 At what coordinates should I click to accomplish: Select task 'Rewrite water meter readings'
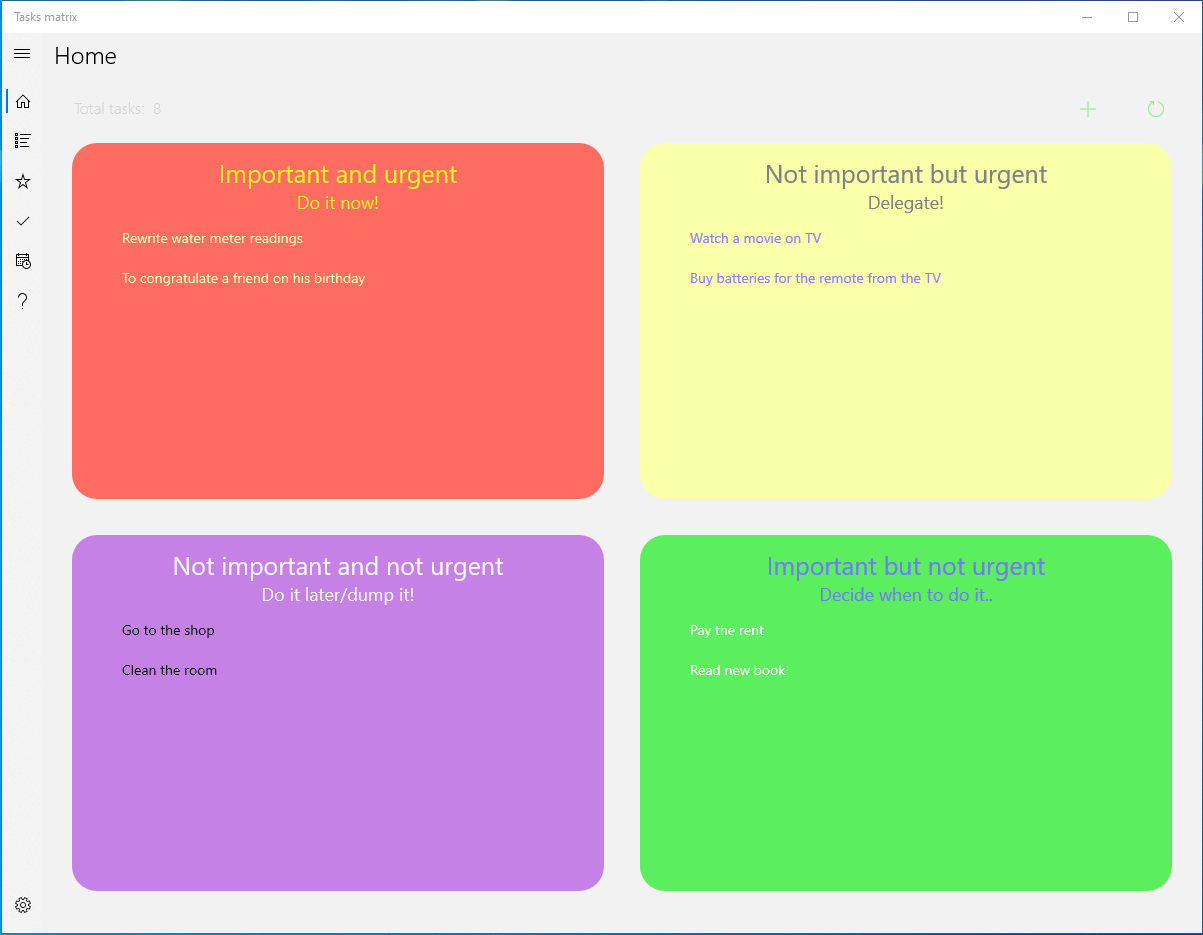212,238
